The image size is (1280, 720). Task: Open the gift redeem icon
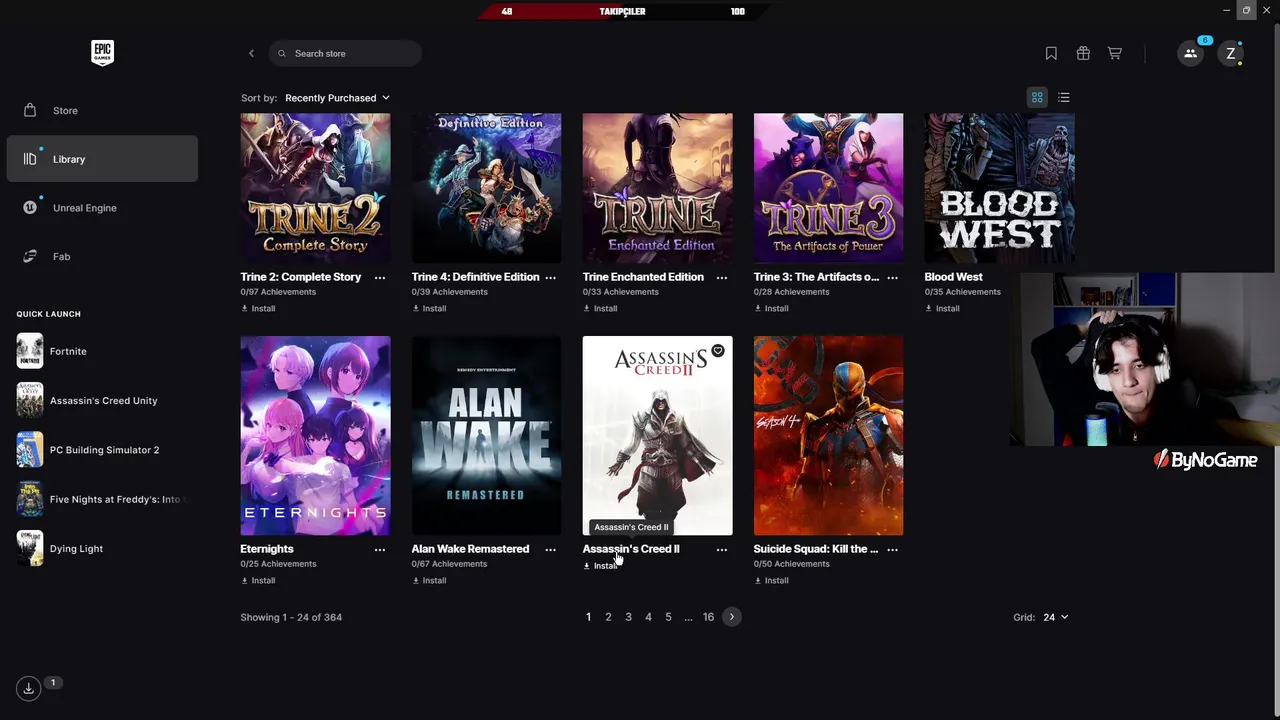click(x=1083, y=53)
